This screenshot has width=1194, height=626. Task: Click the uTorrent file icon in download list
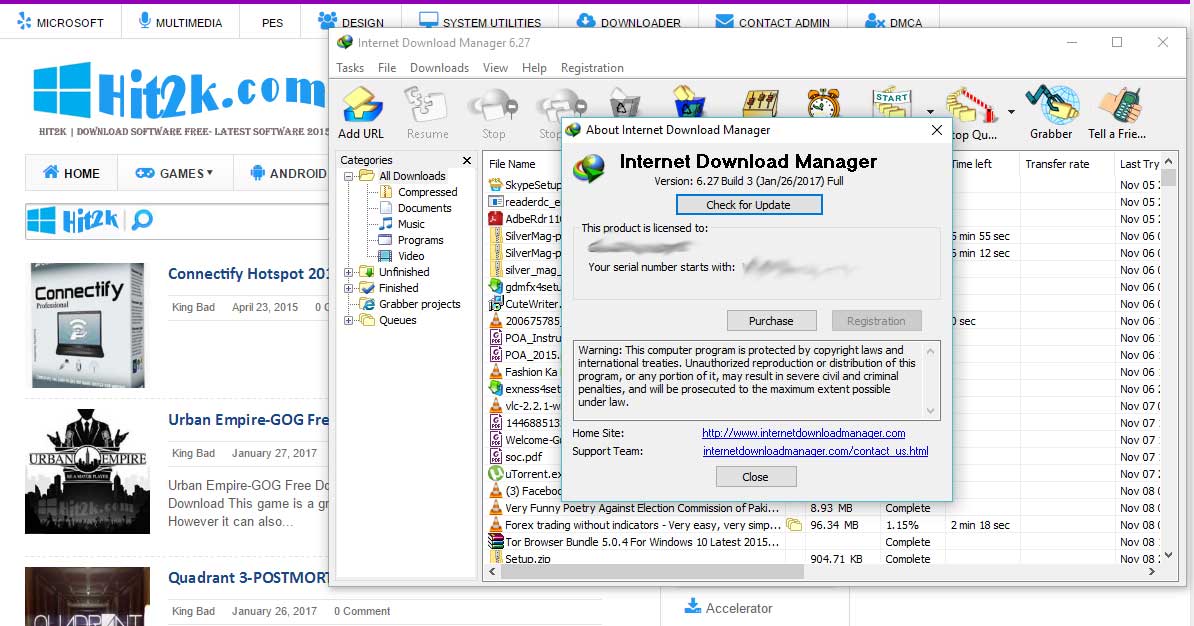pyautogui.click(x=495, y=474)
